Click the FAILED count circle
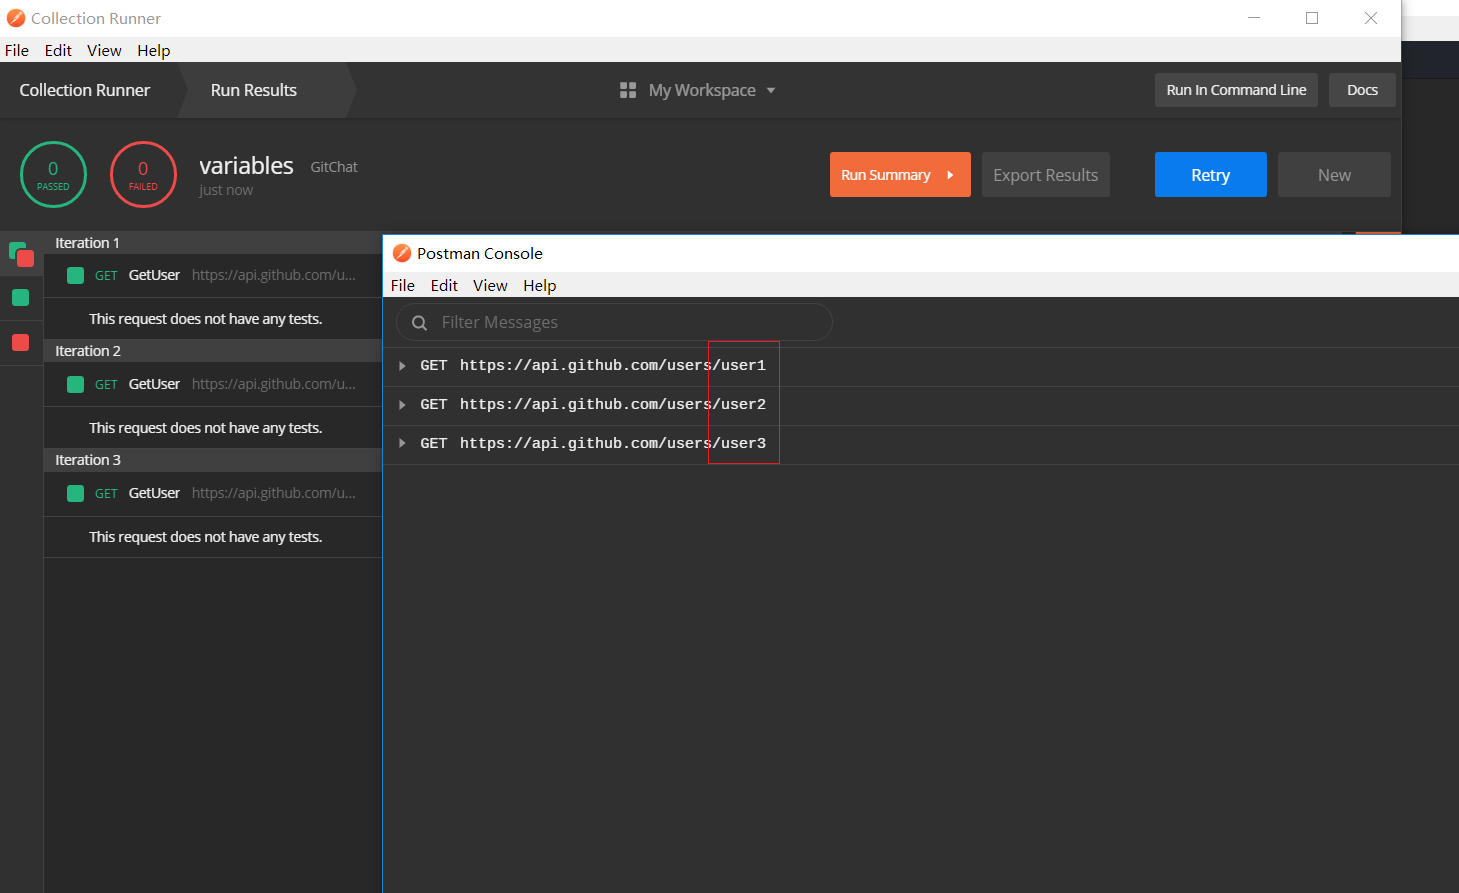The width and height of the screenshot is (1459, 893). coord(143,175)
